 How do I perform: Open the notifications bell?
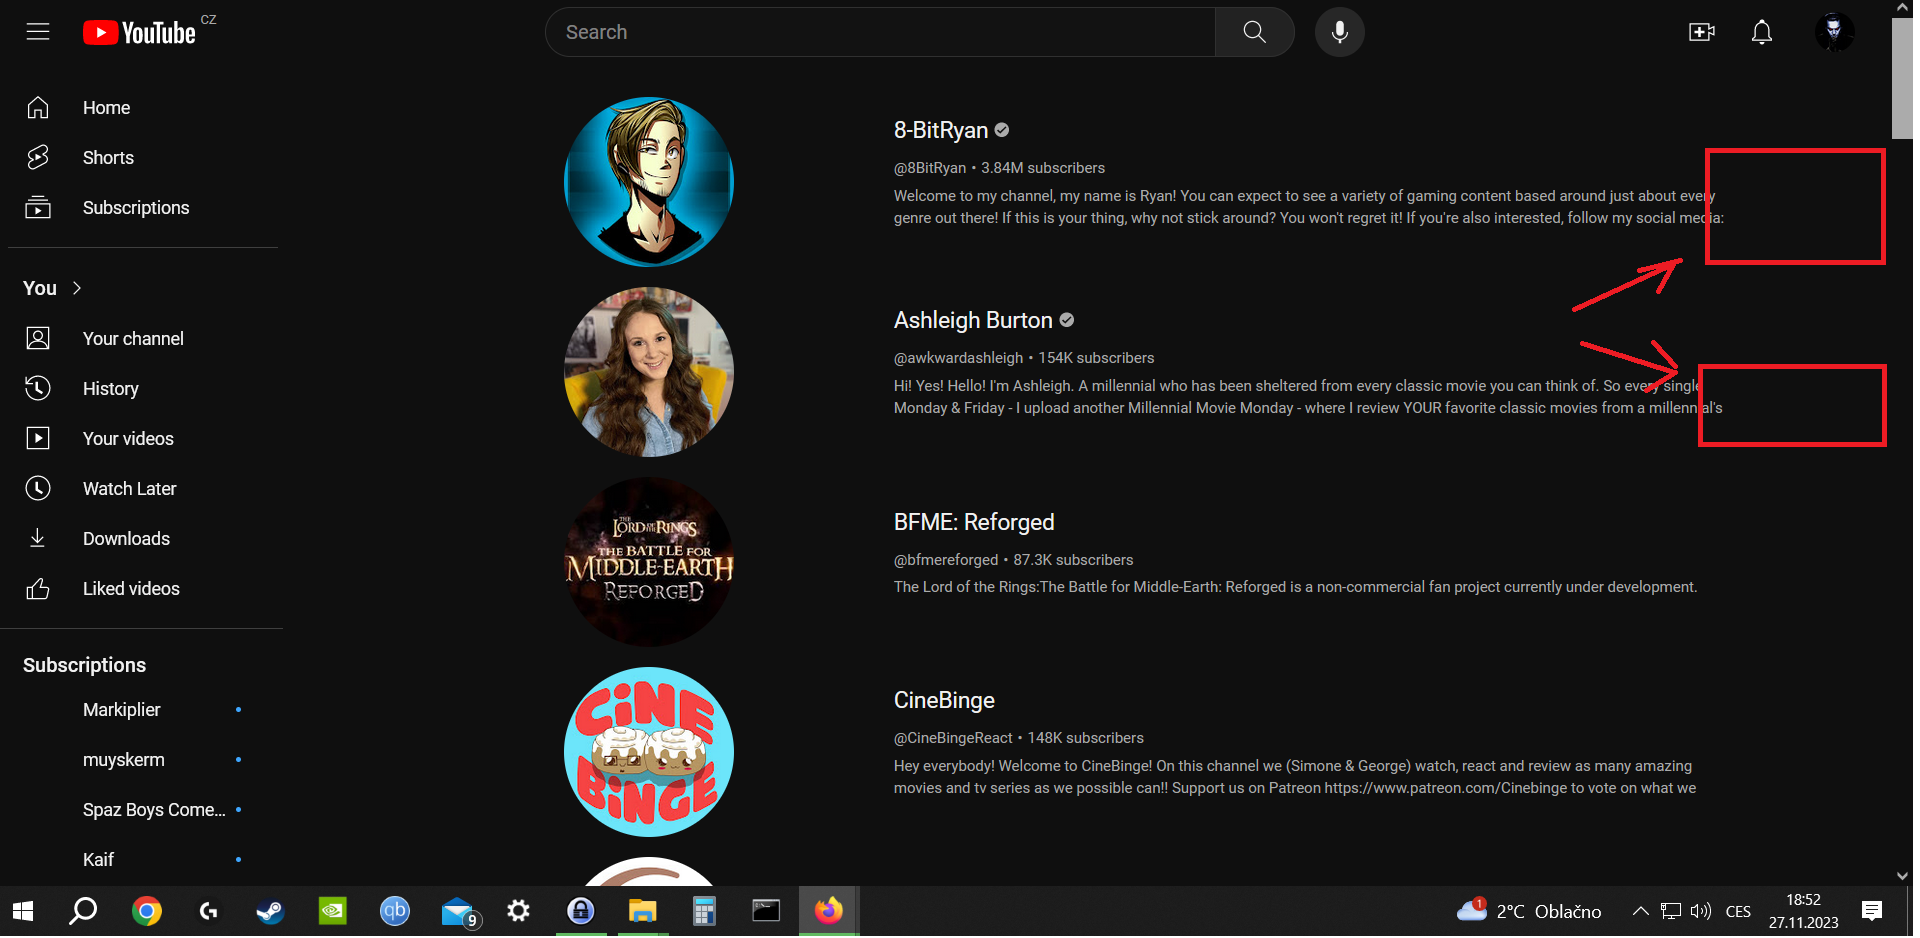tap(1761, 32)
